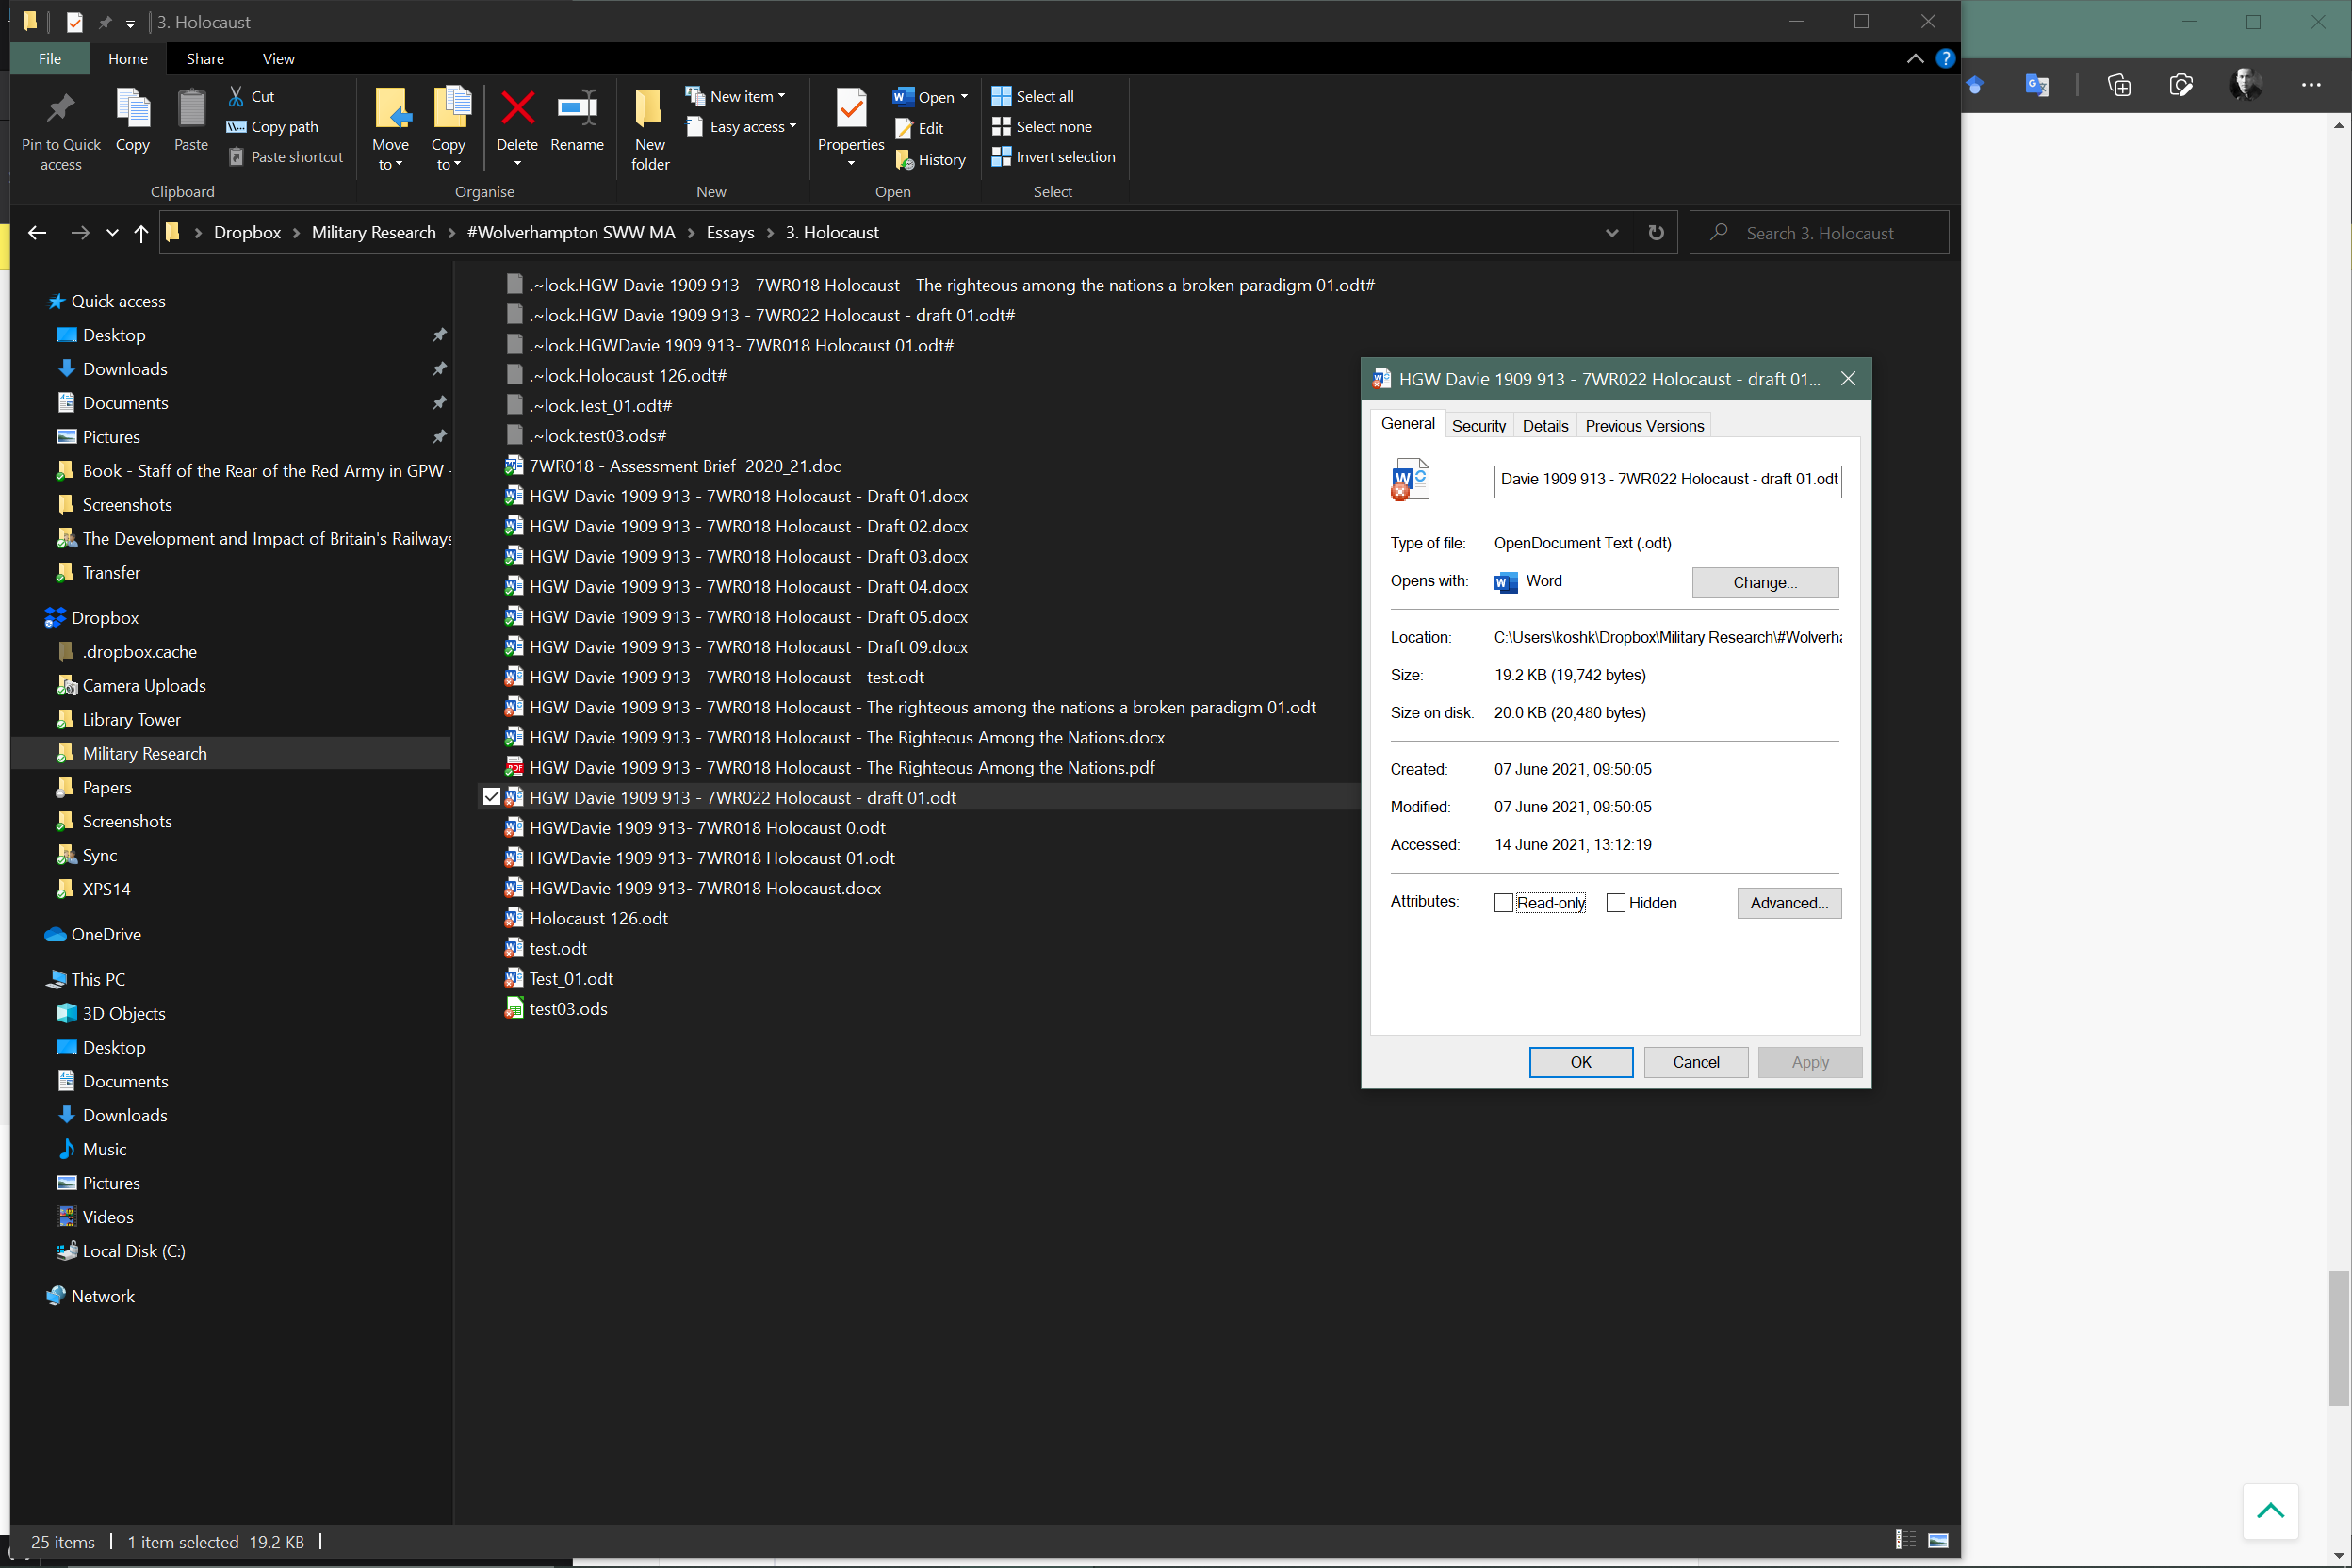The width and height of the screenshot is (2352, 1568).
Task: Click the Delete icon in ribbon
Action: tap(517, 108)
